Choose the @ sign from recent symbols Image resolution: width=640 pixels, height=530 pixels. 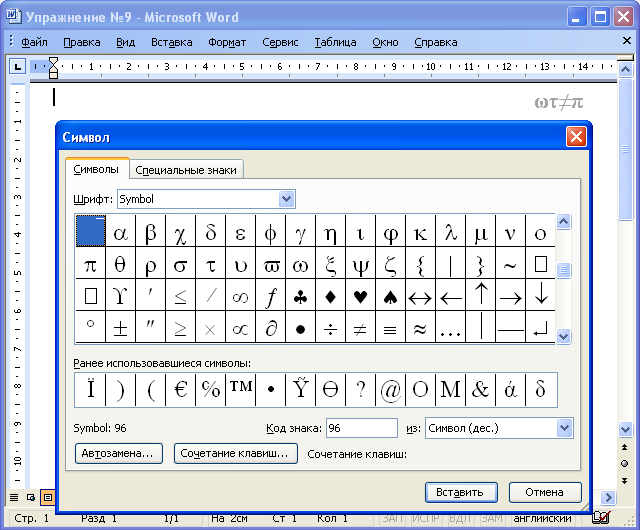(x=391, y=389)
